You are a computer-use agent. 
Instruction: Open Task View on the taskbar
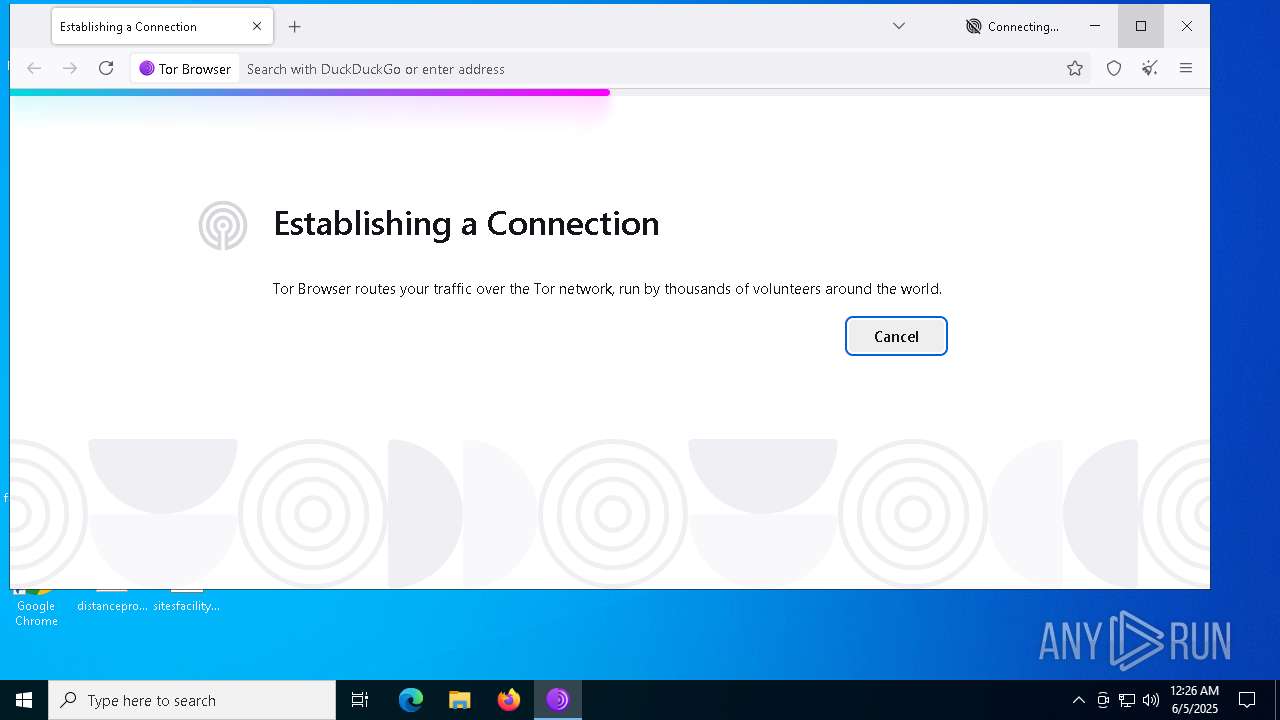[x=360, y=700]
